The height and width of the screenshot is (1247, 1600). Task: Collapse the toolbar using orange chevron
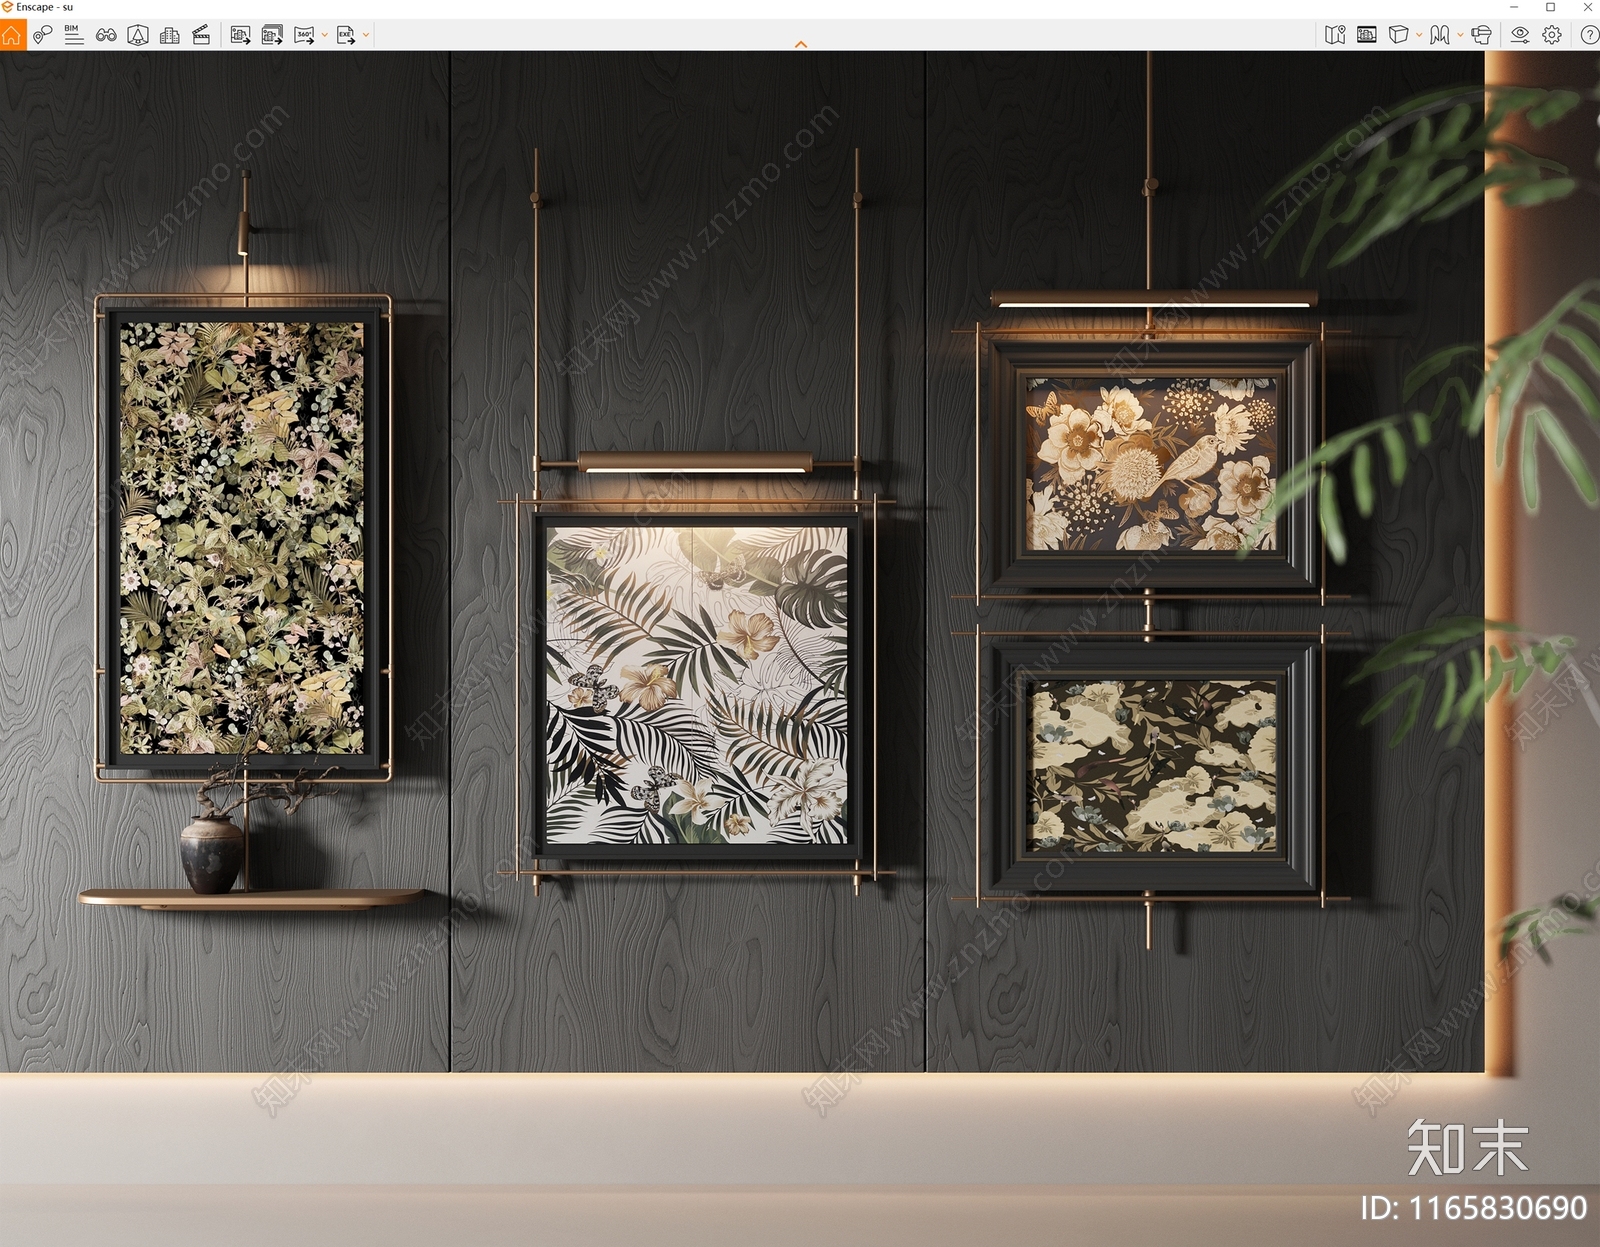(801, 44)
